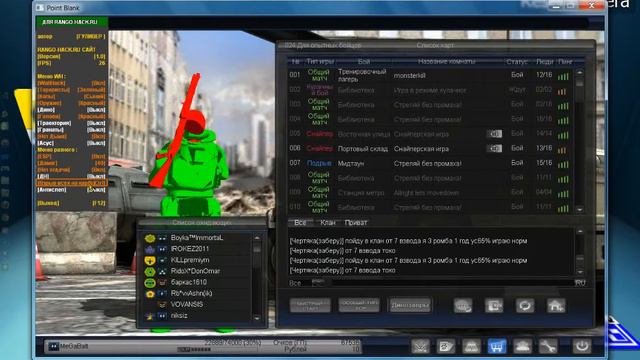640x360 pixels.
Task: Select player KILLpremiym in the list
Action: 197,260
